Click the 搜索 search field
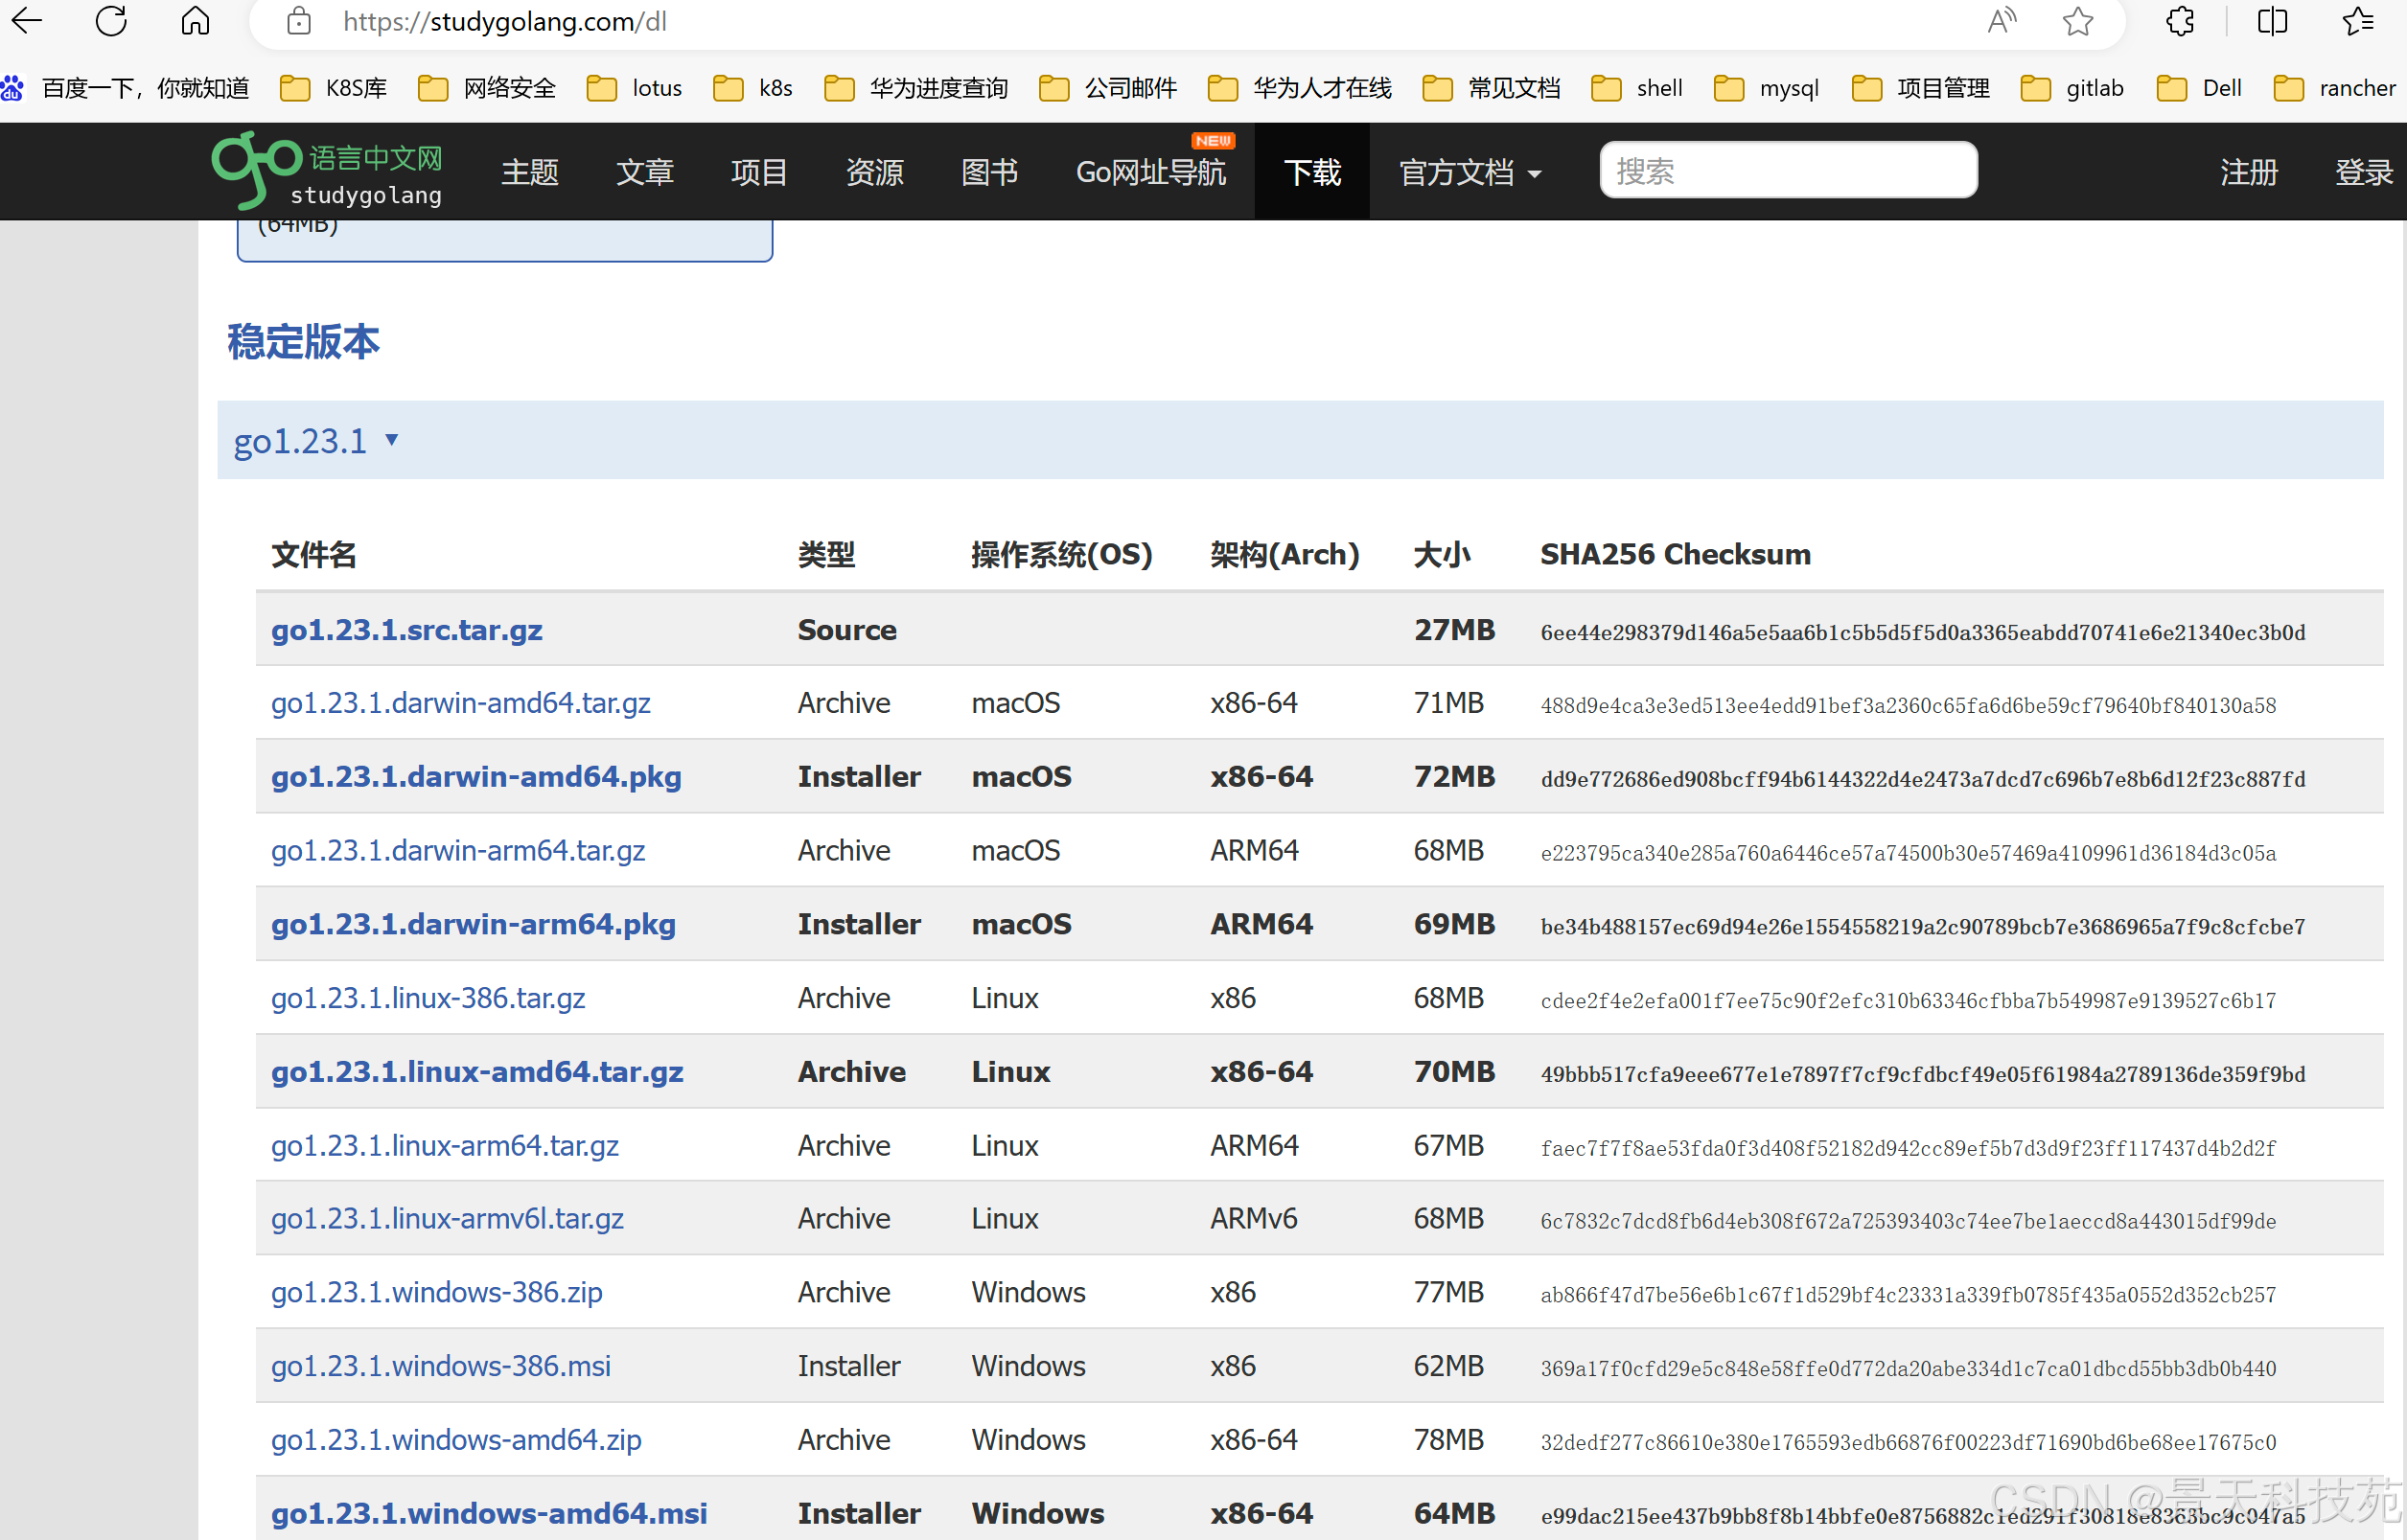Image resolution: width=2407 pixels, height=1540 pixels. [x=1788, y=170]
